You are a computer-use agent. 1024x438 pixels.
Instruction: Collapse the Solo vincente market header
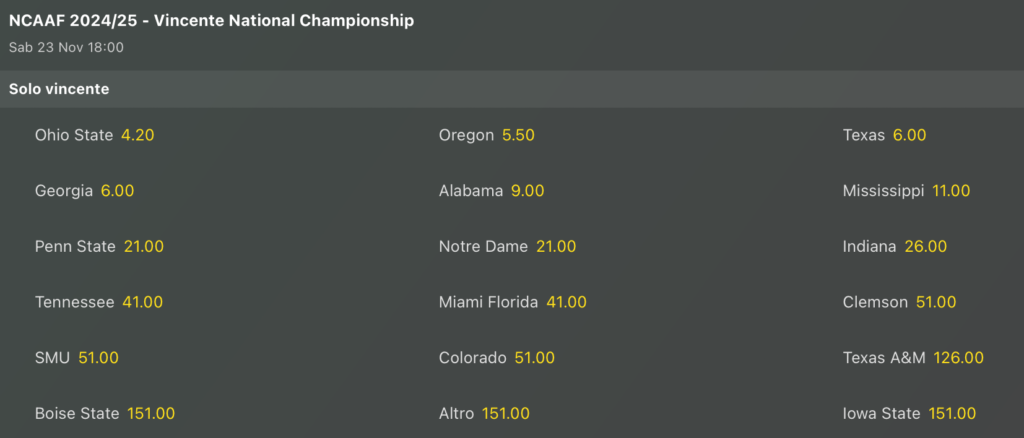coord(512,89)
